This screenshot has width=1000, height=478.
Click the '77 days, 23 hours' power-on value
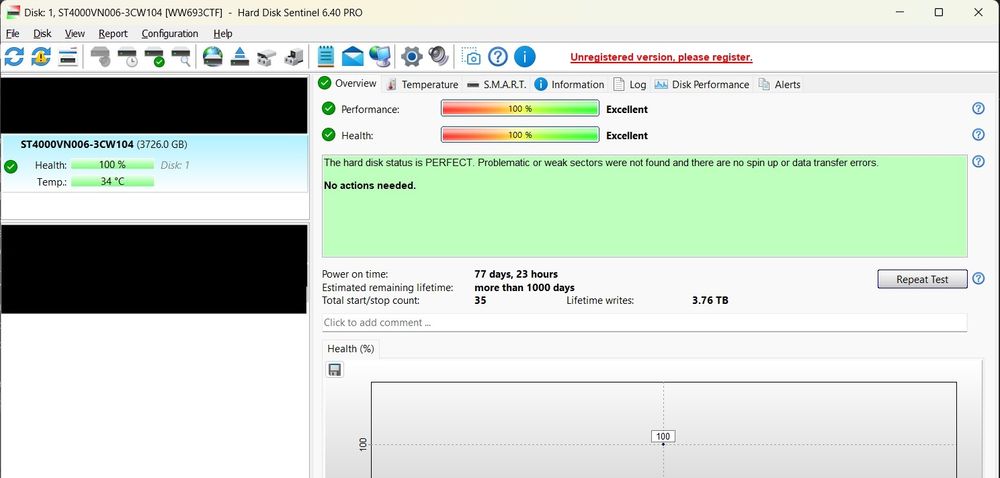point(516,274)
